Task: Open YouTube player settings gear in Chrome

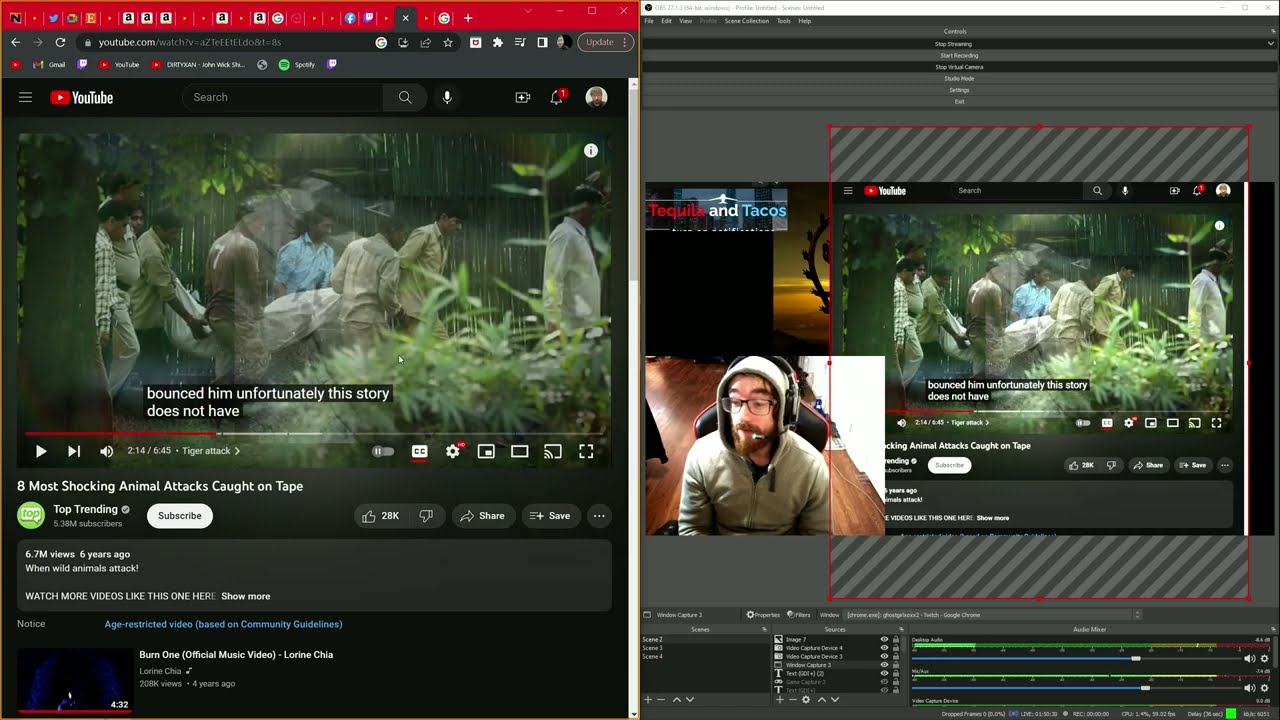Action: (x=453, y=451)
